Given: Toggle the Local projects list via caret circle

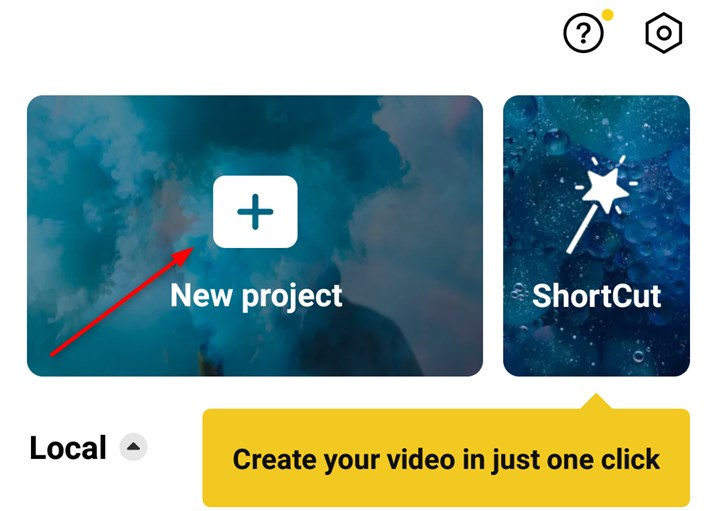Looking at the screenshot, I should tap(133, 446).
